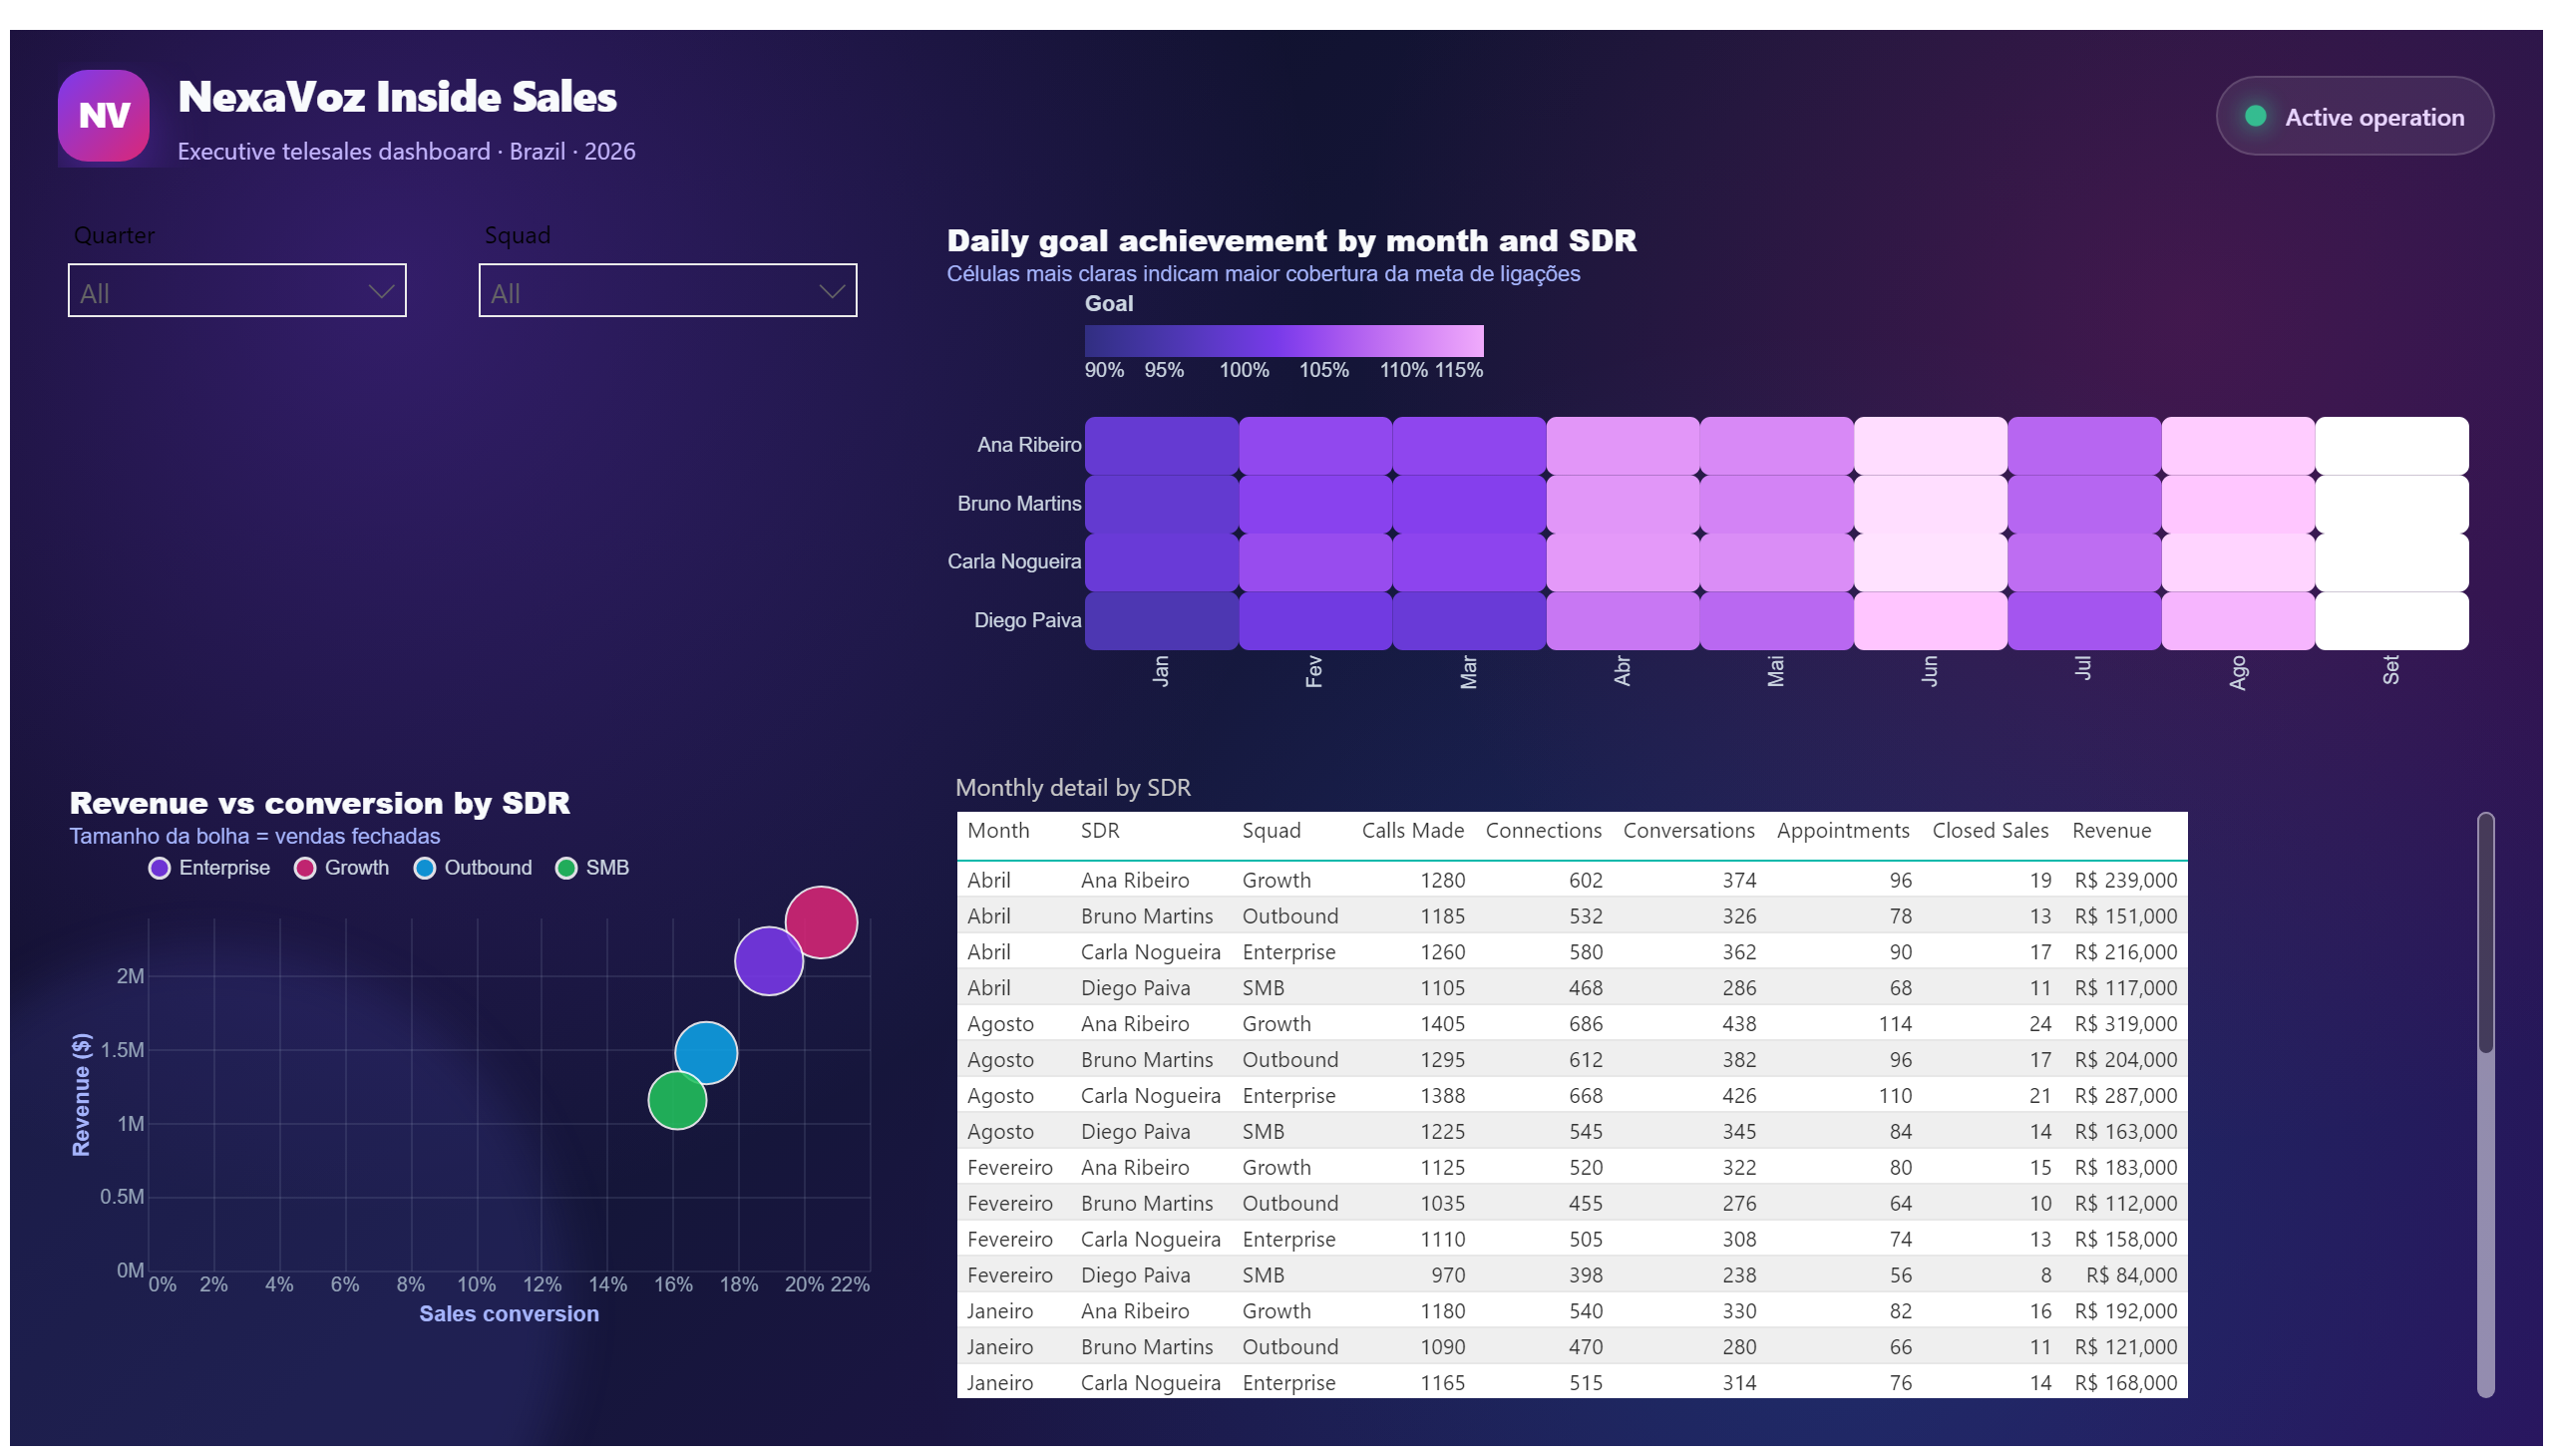Click Ana Ribeiro heatmap row label

tap(1029, 445)
